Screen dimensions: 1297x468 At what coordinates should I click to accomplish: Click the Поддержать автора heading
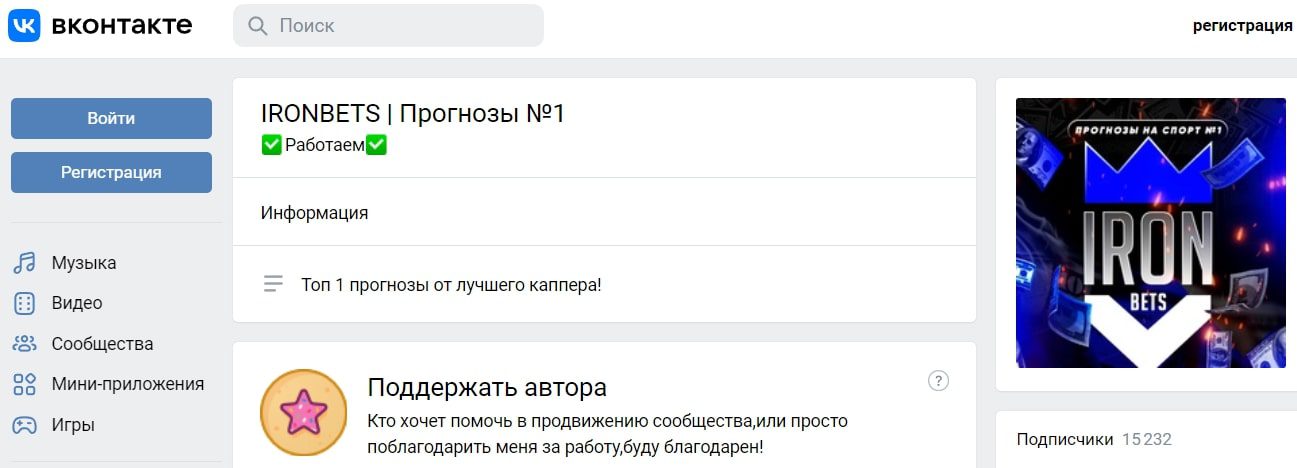point(486,387)
